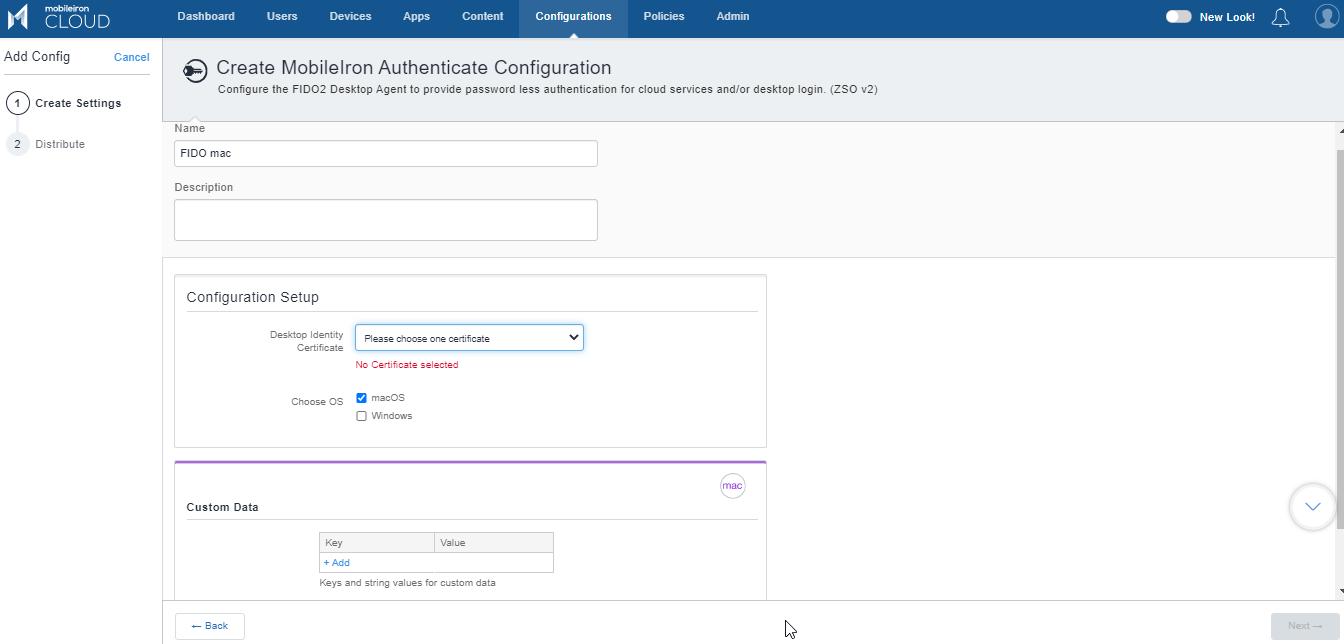
Task: Open the Admin tab
Action: tap(733, 17)
